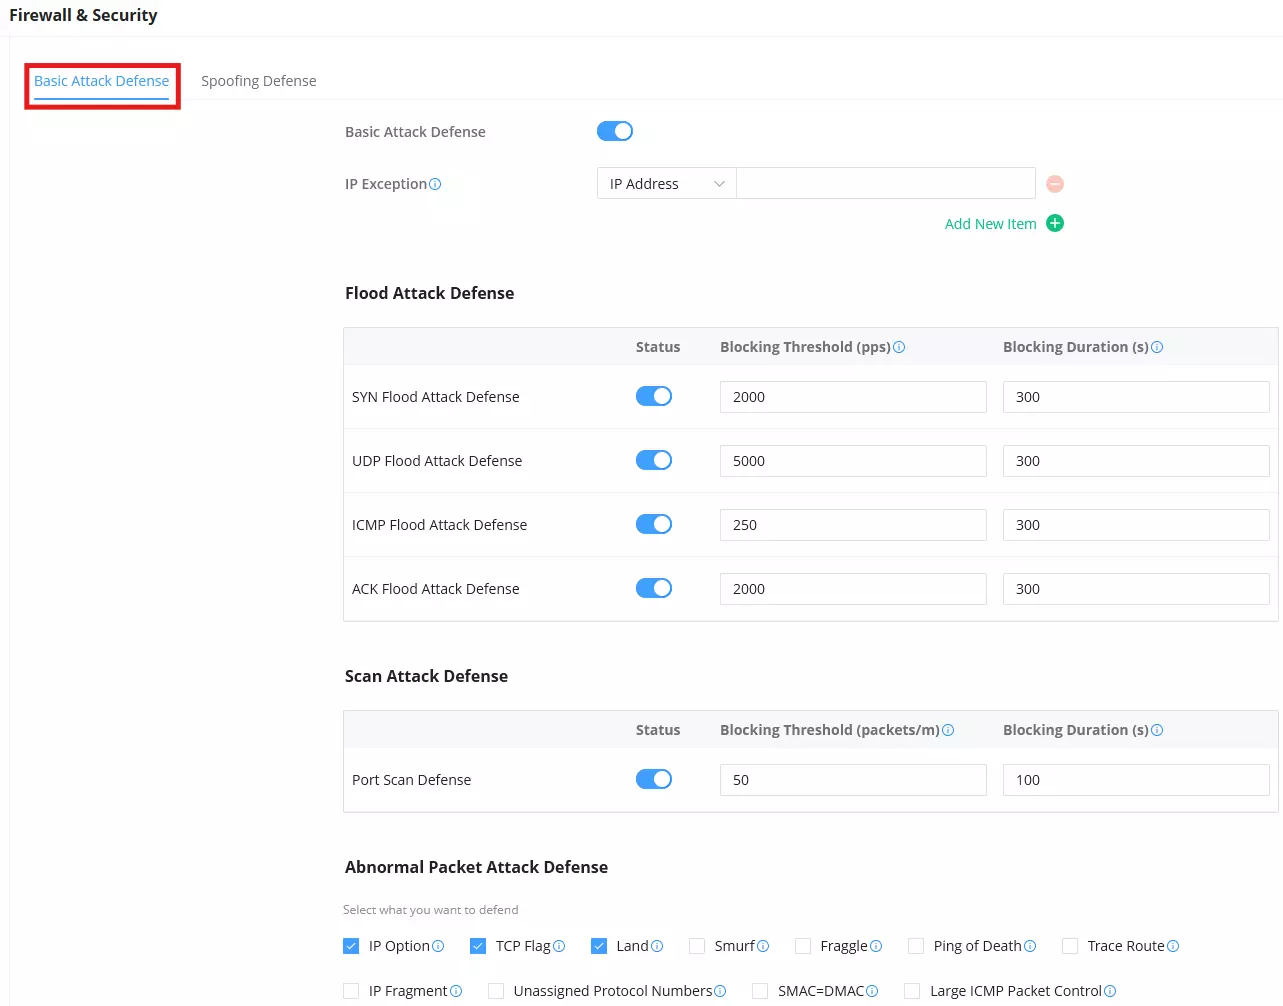
Task: Enable the SMAC=DMAC checkbox
Action: tap(760, 991)
